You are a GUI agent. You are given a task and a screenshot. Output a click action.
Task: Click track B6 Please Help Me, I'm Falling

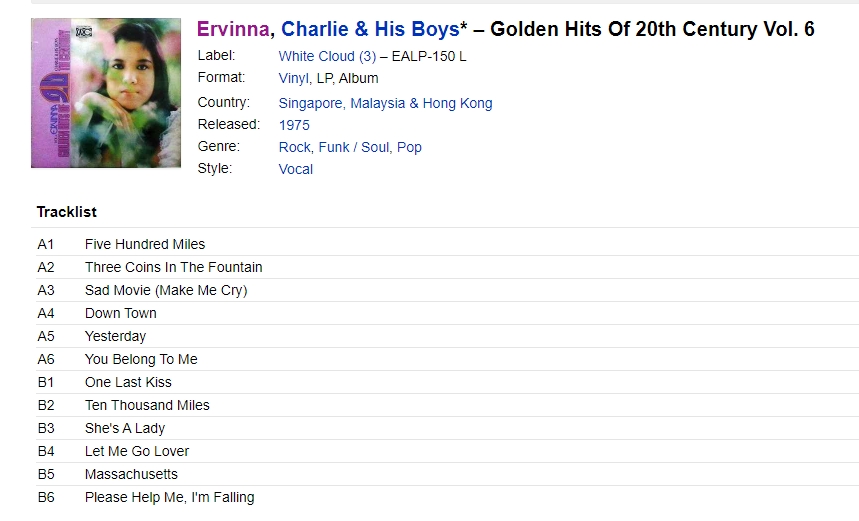tap(169, 497)
